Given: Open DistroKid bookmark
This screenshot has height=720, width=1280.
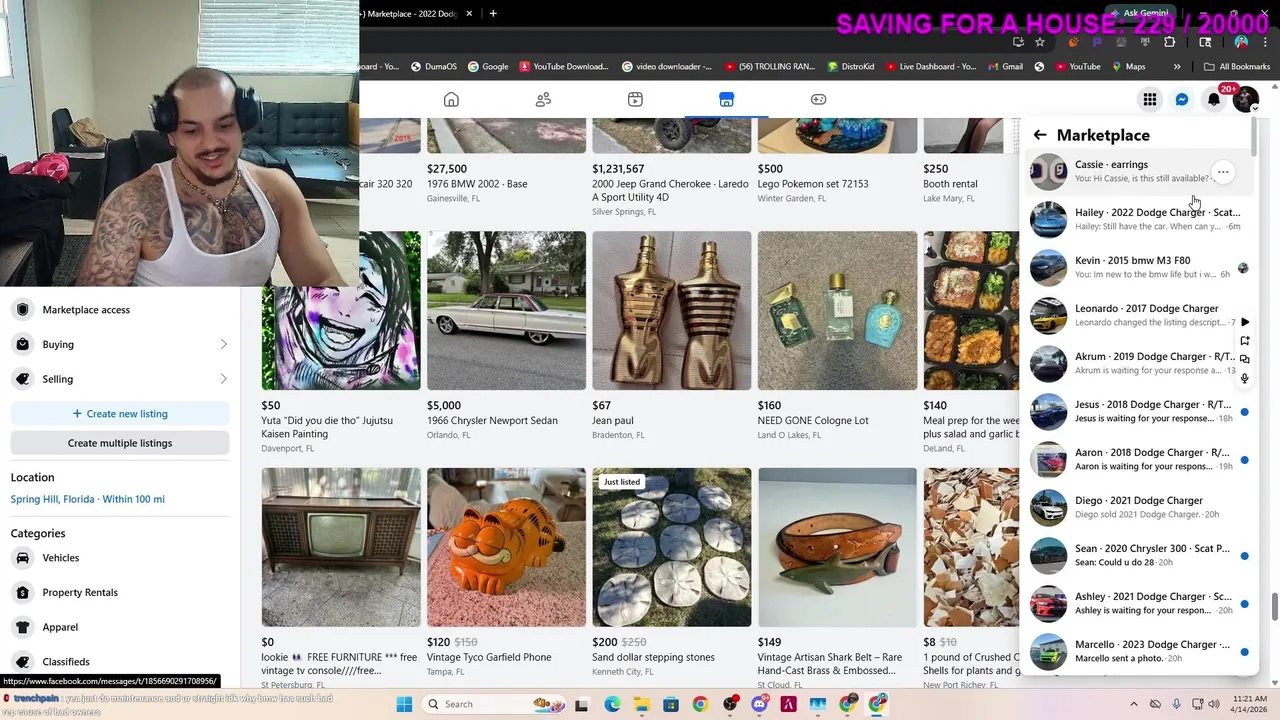Looking at the screenshot, I should 851,67.
